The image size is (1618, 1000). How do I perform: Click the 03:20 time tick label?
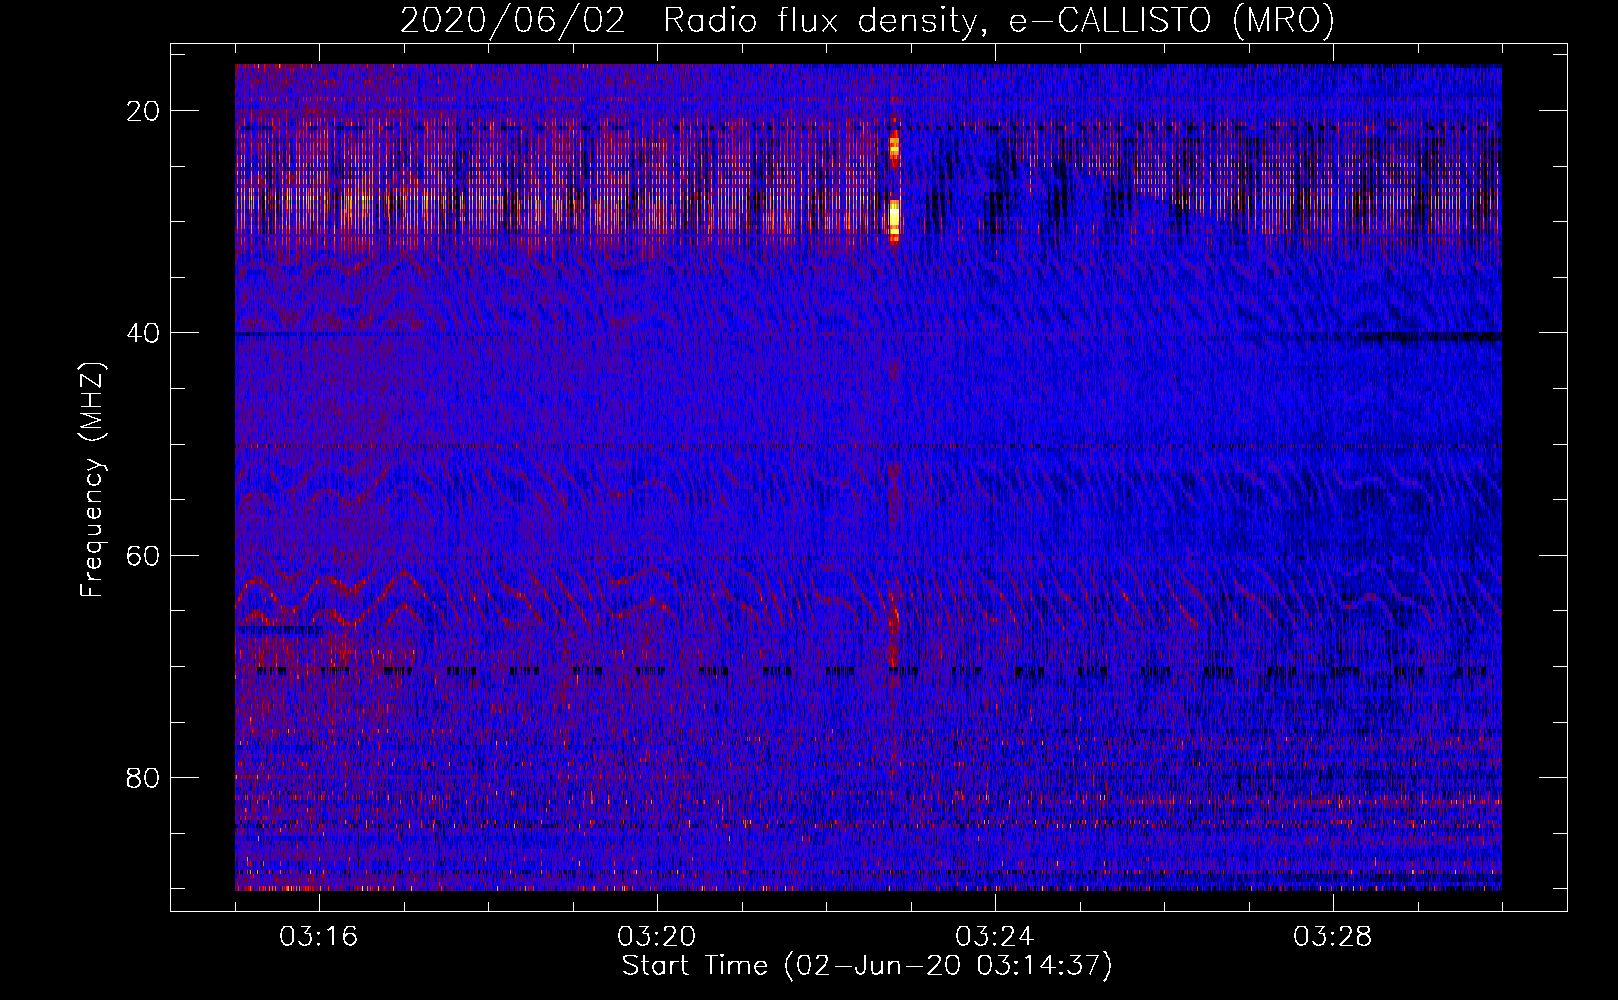tap(657, 937)
